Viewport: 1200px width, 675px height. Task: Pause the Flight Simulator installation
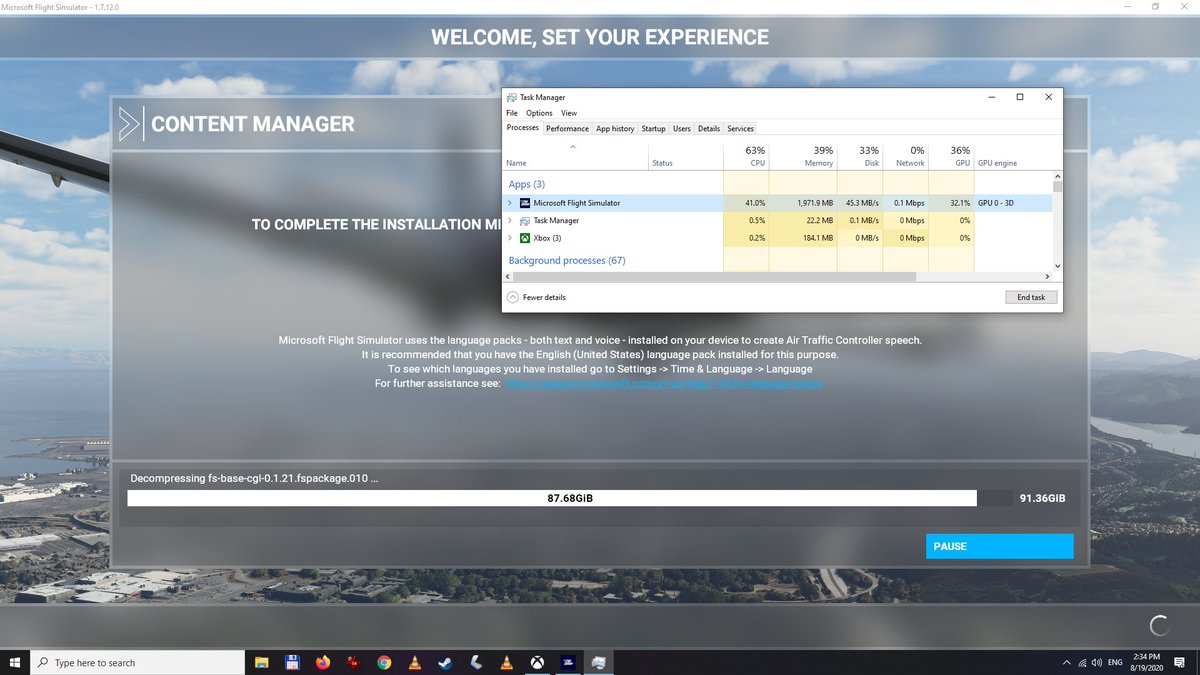pyautogui.click(x=999, y=546)
